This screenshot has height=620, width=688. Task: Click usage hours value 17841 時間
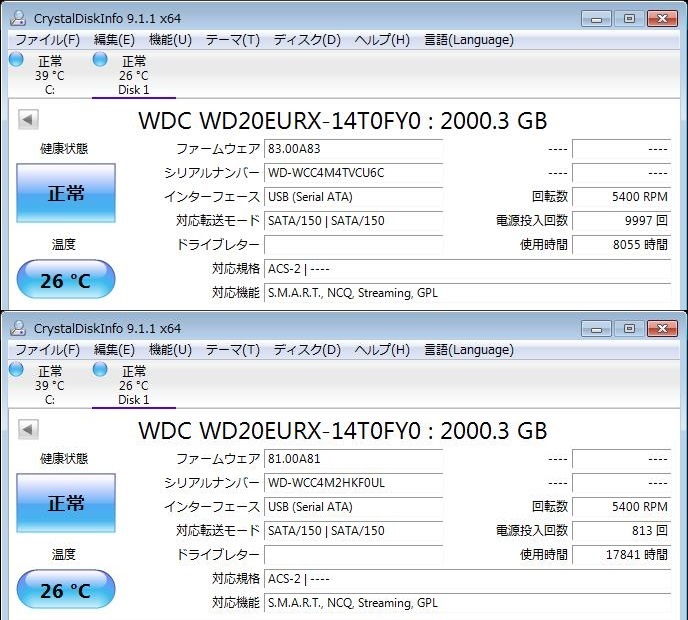coord(622,555)
